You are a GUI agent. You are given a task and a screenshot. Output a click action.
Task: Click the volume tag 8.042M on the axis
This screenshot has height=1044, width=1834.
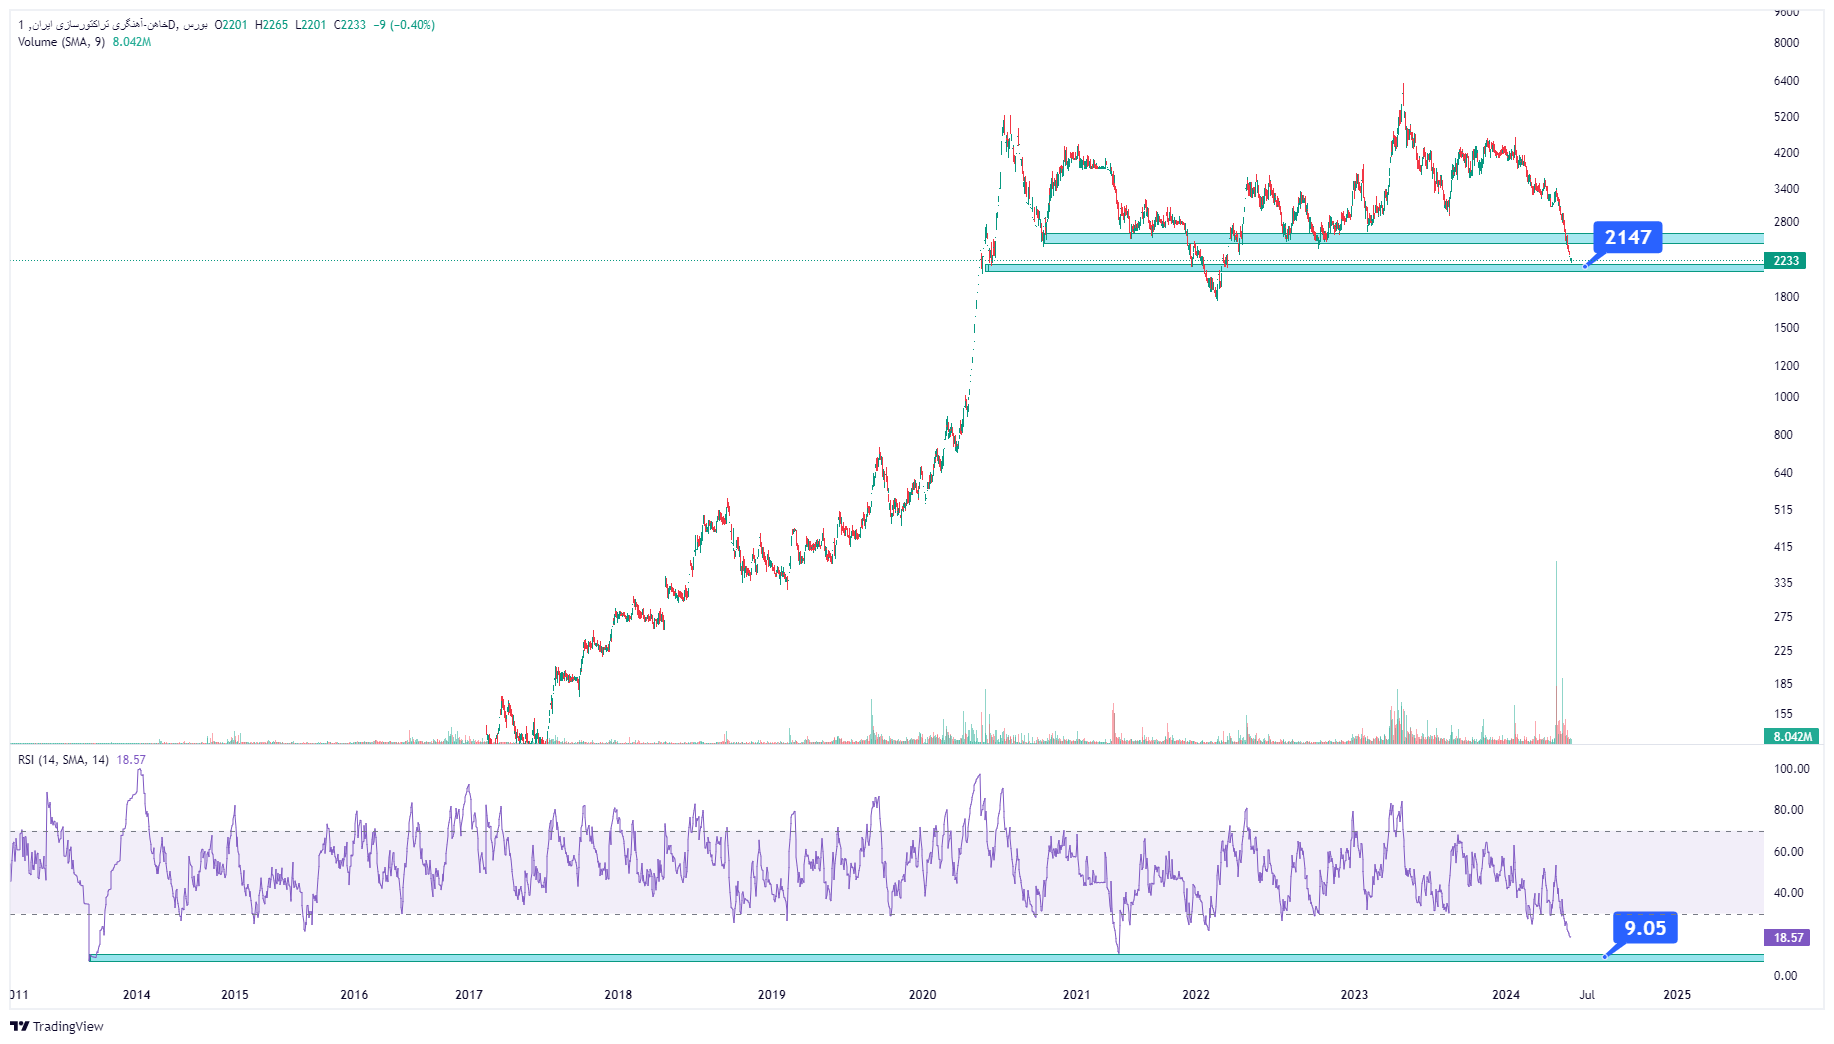point(1791,737)
